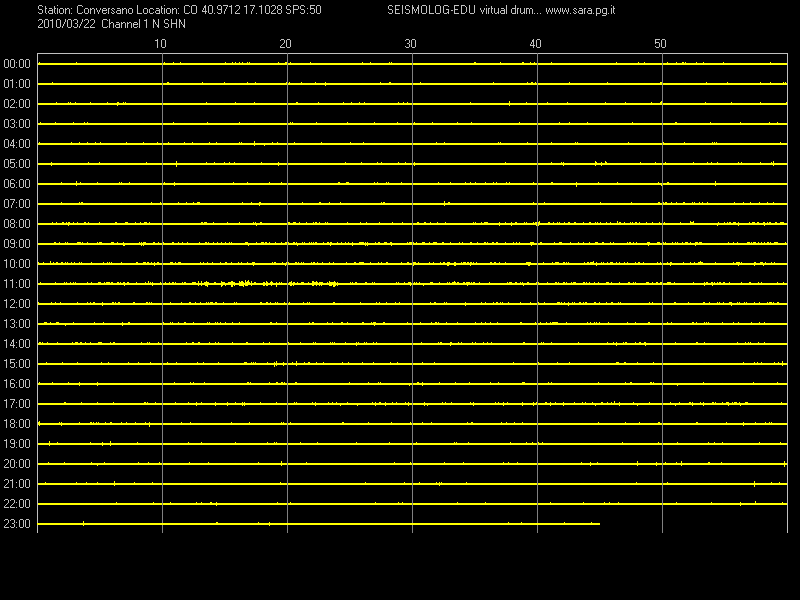
Task: Pick the 09:00 time label
Action: 17,244
